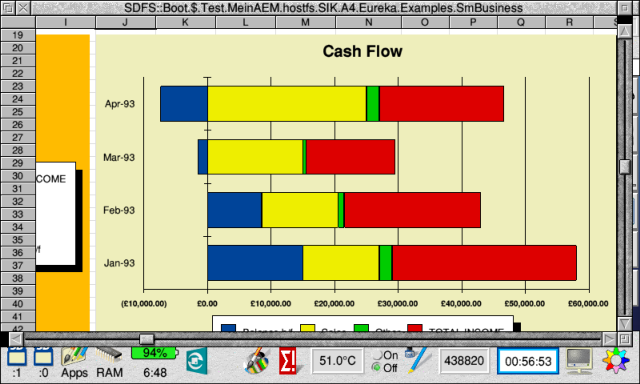The width and height of the screenshot is (640, 384).
Task: Click the 00:56:53 timer display
Action: [x=528, y=361]
